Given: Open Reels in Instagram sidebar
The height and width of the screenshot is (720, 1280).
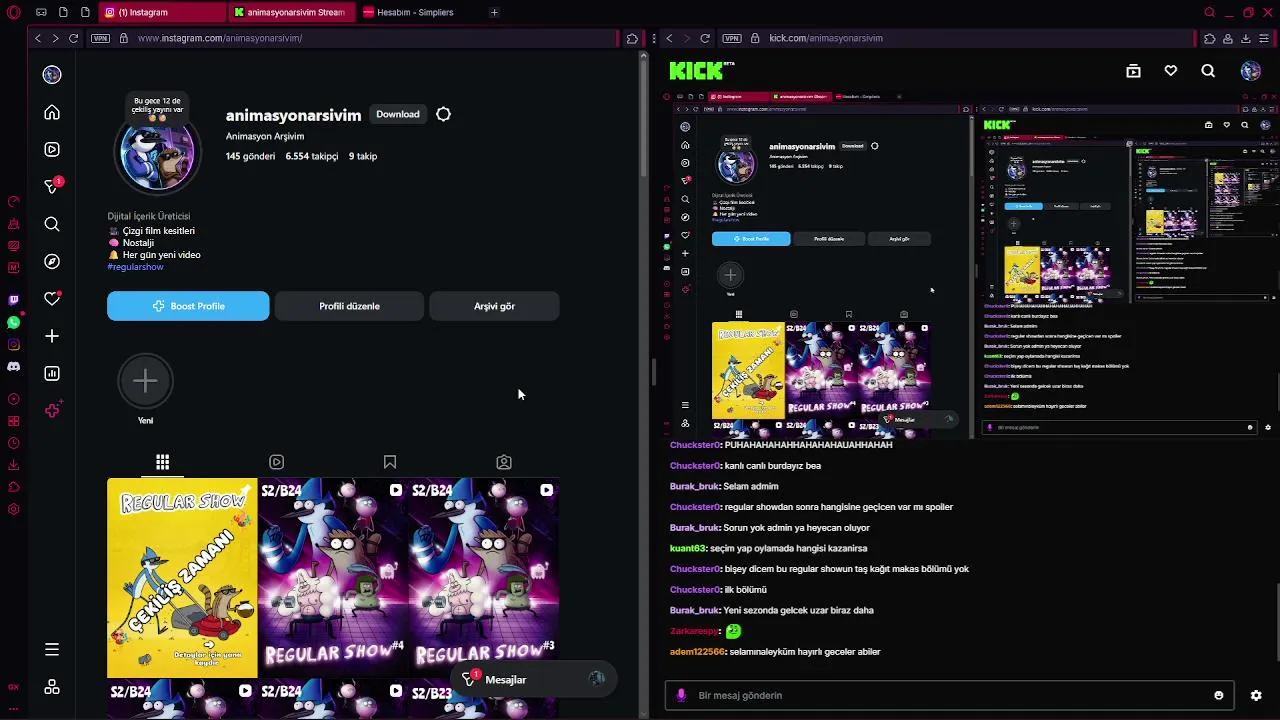Looking at the screenshot, I should pyautogui.click(x=52, y=149).
